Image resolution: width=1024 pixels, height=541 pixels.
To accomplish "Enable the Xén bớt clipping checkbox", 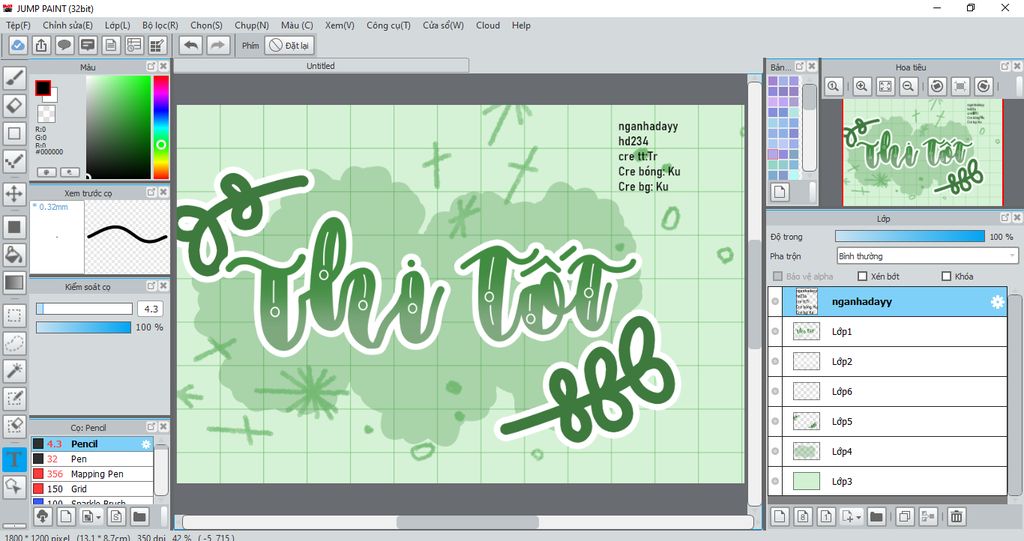I will (862, 276).
